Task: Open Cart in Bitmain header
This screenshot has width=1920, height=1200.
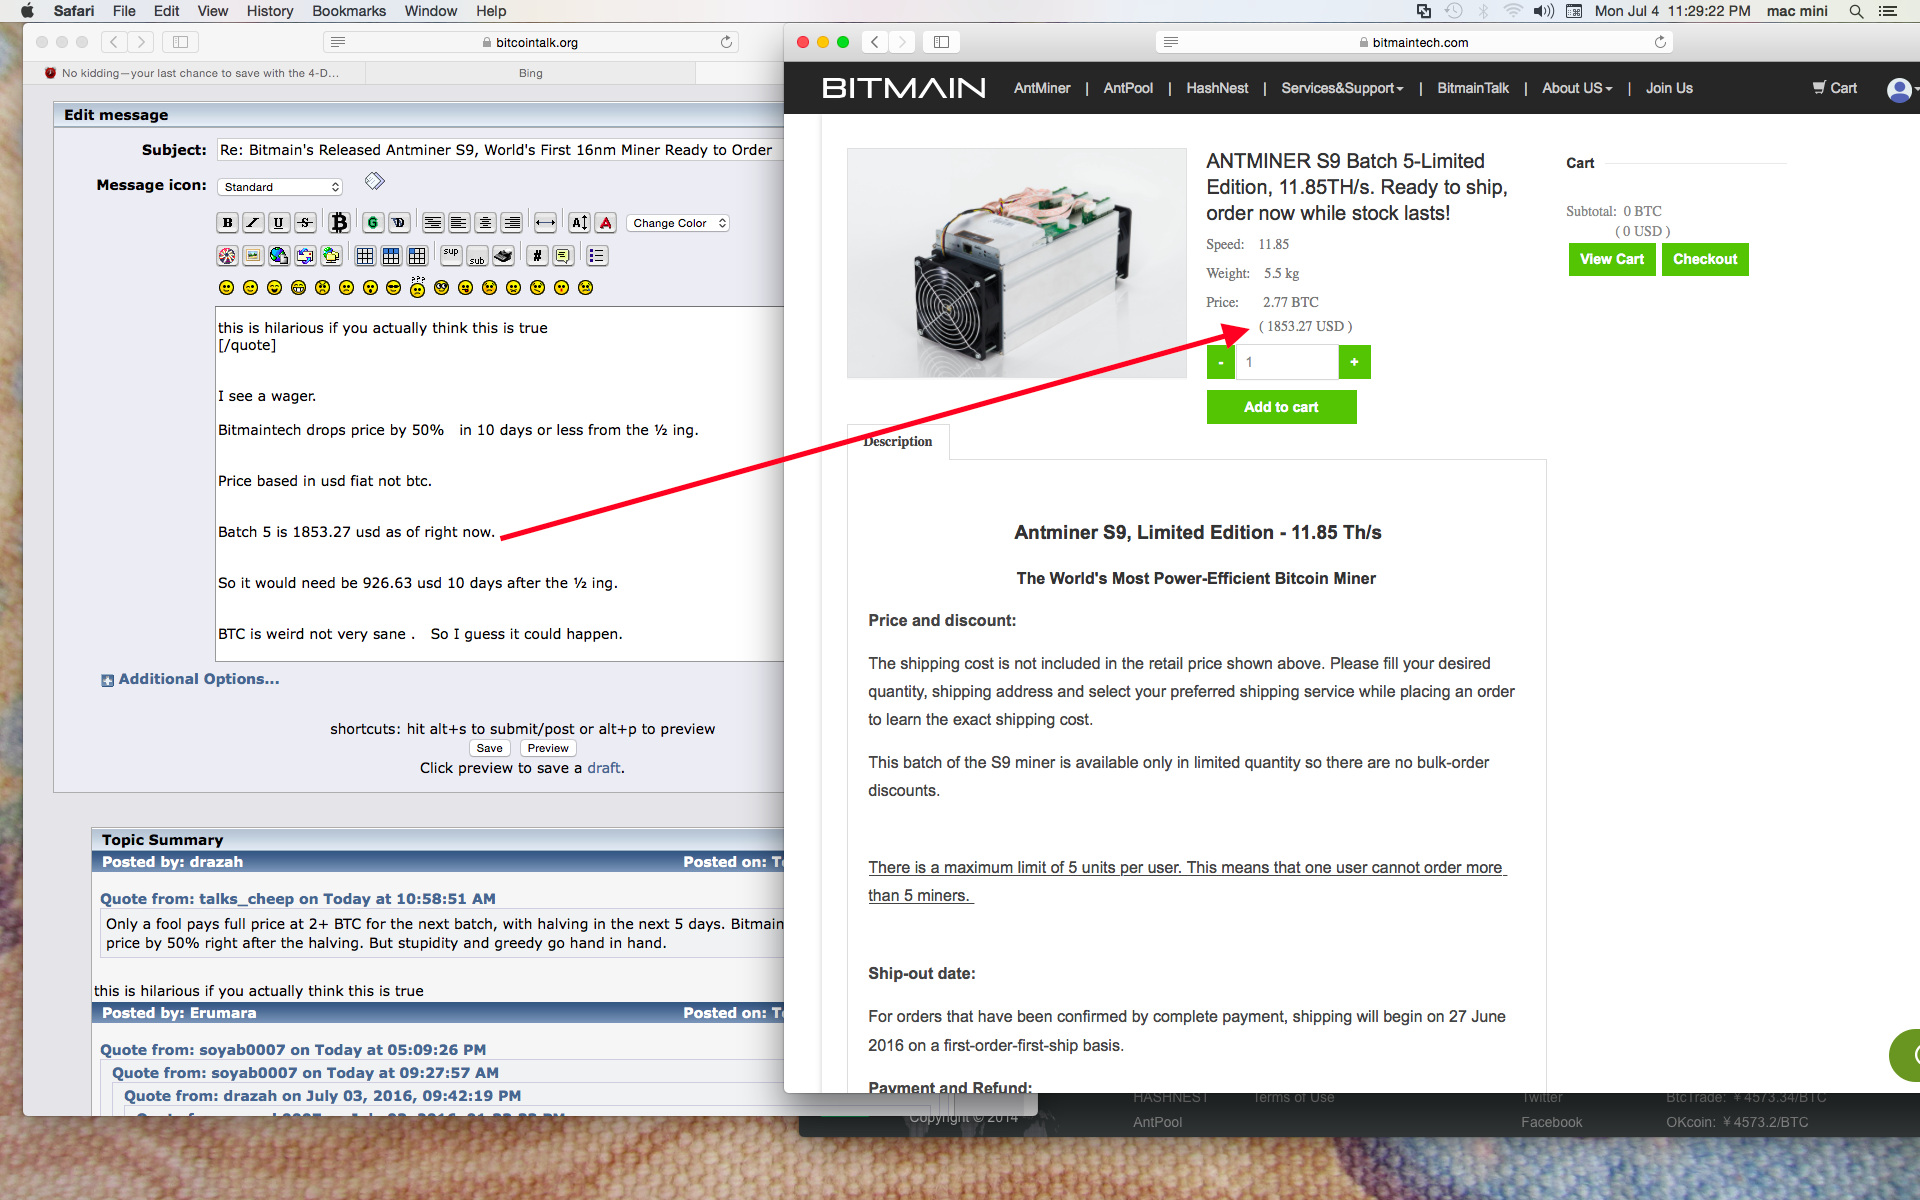Action: [x=1835, y=88]
